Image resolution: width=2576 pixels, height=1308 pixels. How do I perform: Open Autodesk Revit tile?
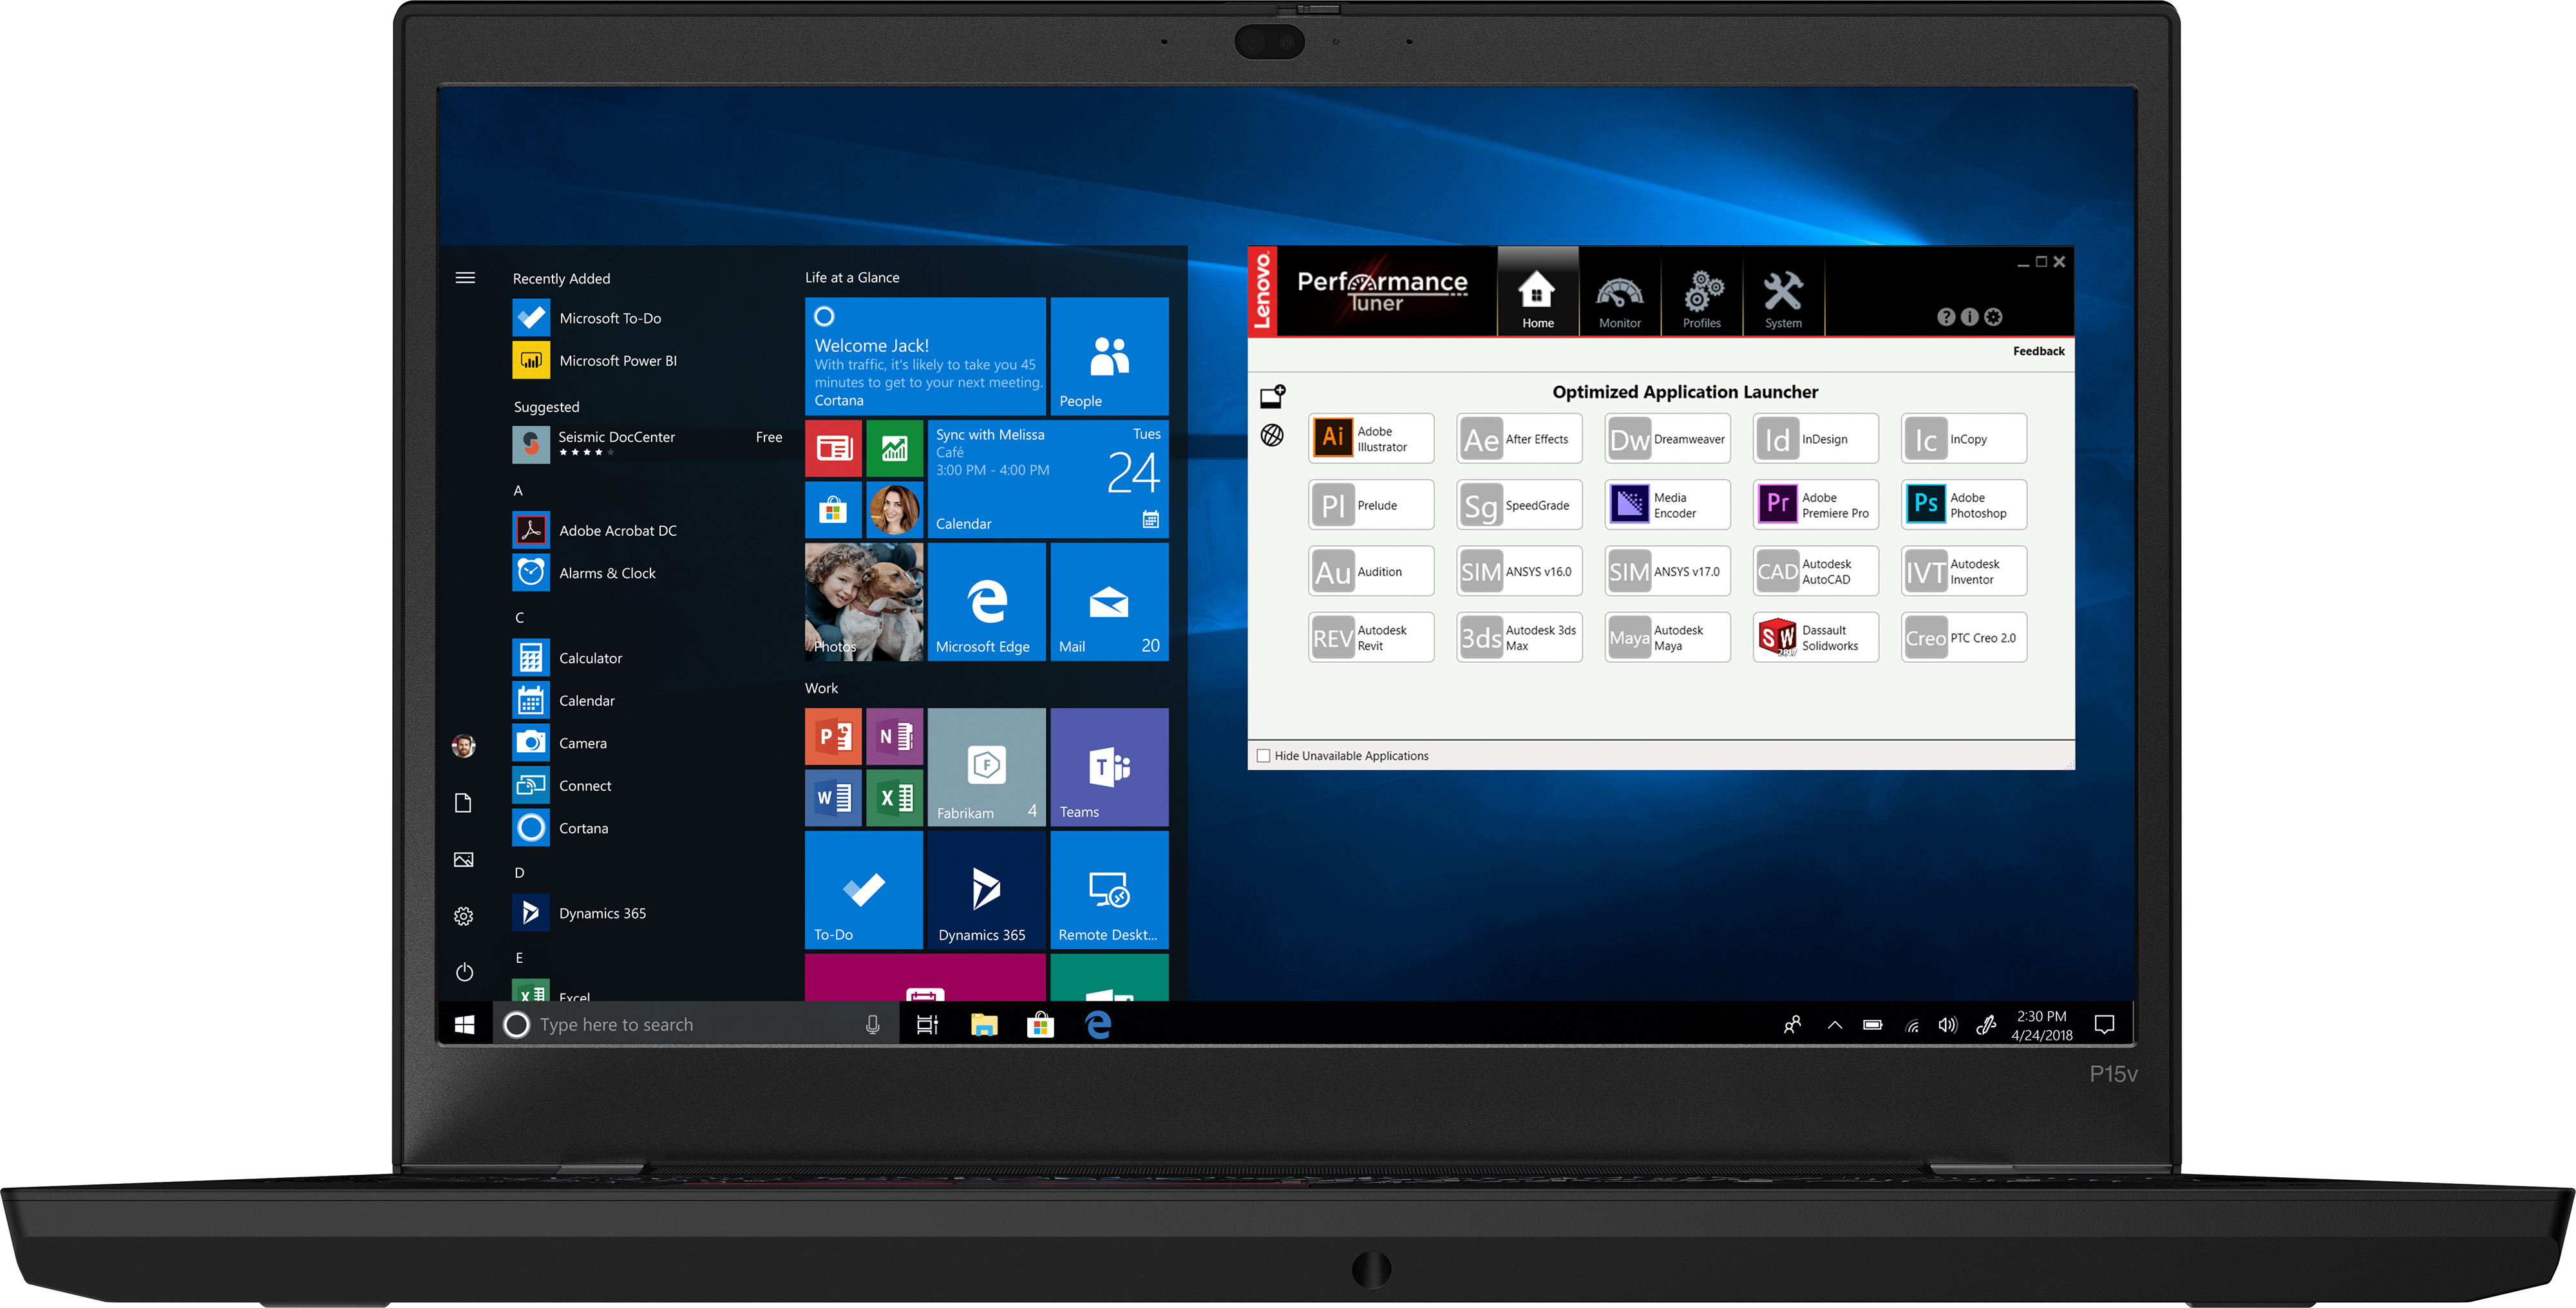pos(1370,637)
